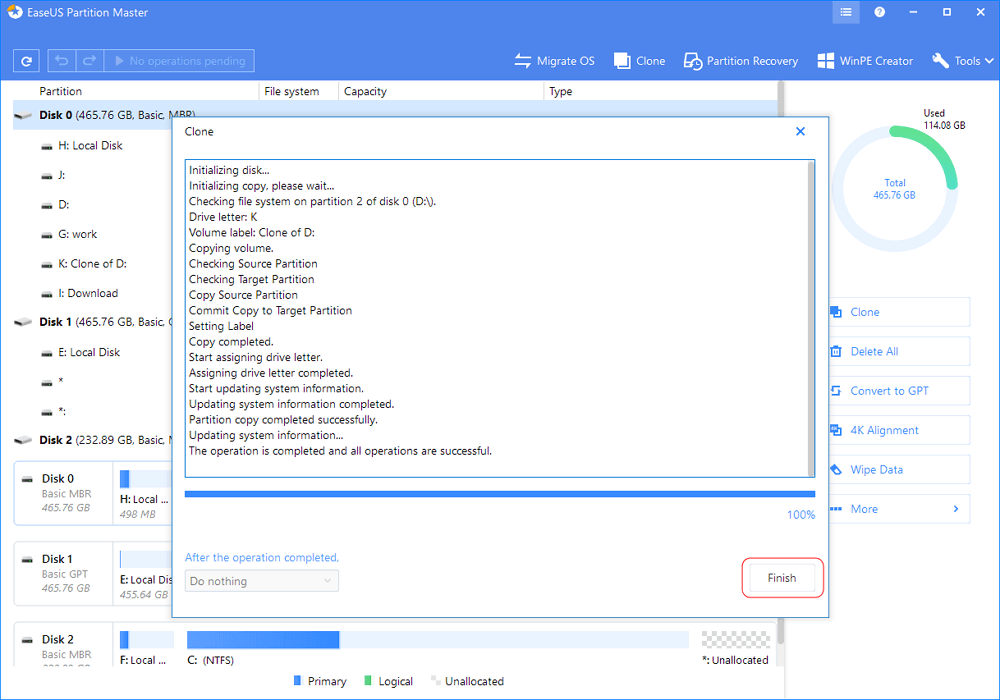The width and height of the screenshot is (1000, 700).
Task: Open Partition Recovery
Action: 740,61
